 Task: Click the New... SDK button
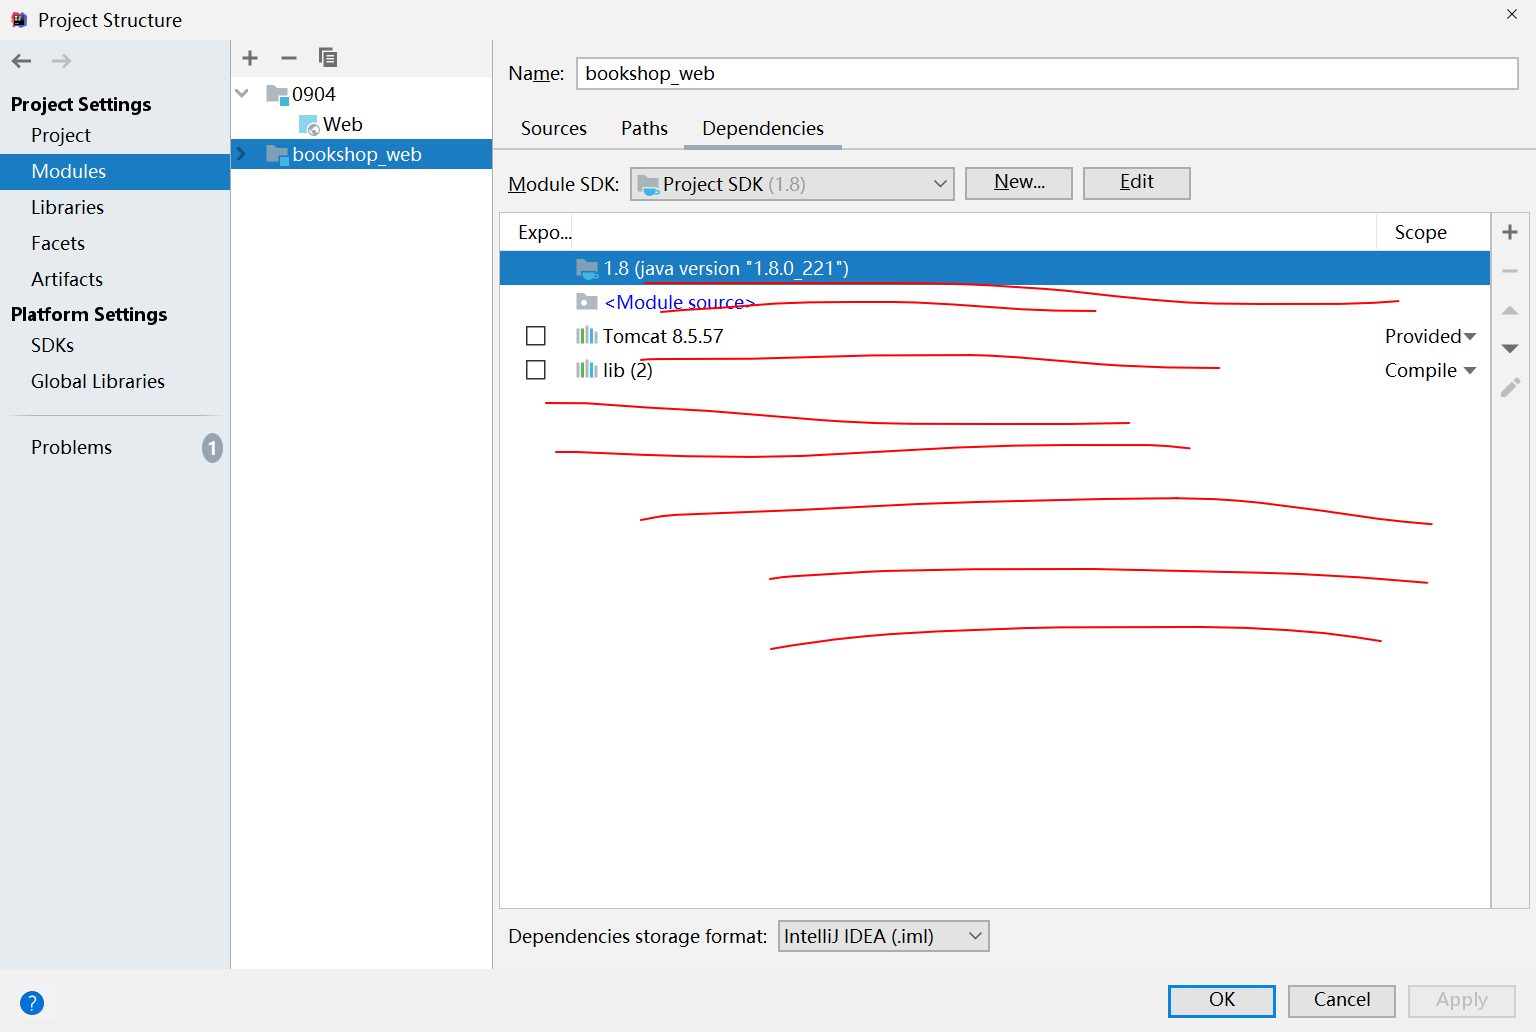(1019, 183)
